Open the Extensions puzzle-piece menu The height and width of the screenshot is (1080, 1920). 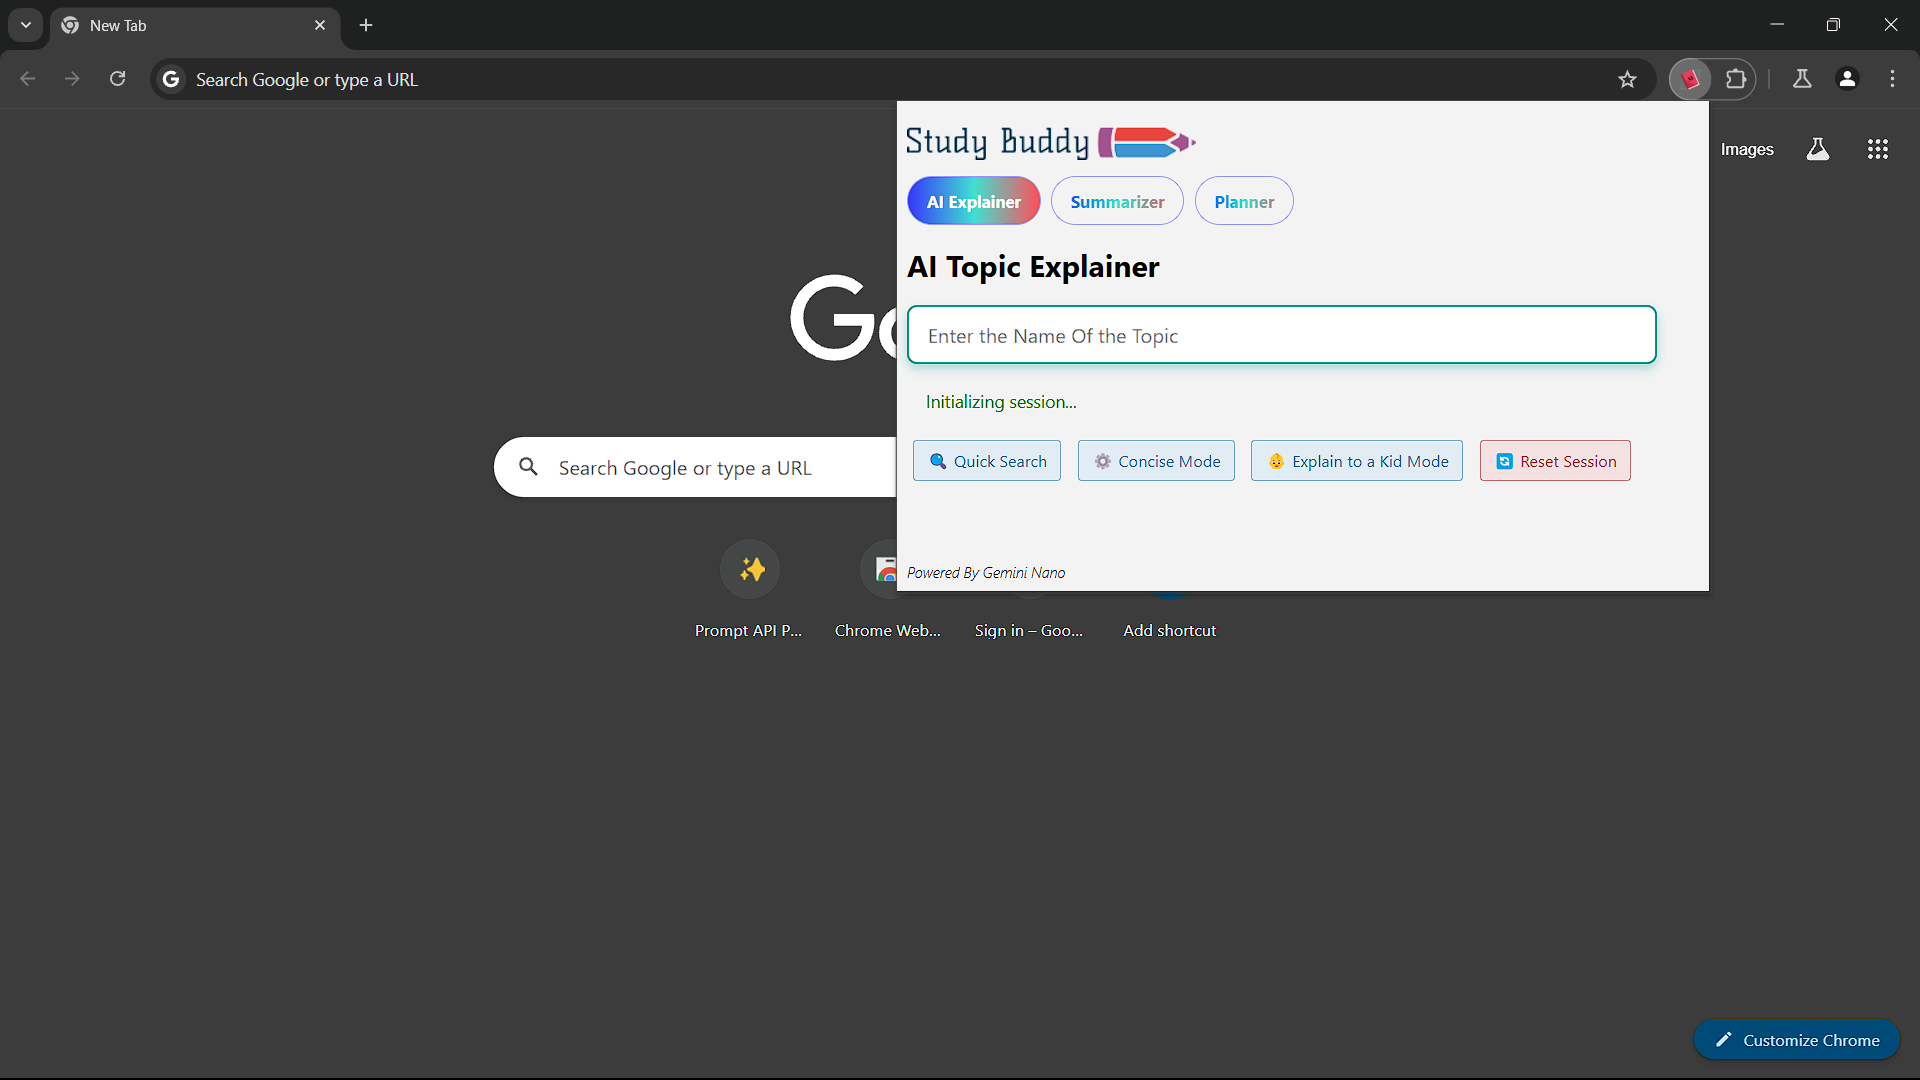pos(1736,79)
